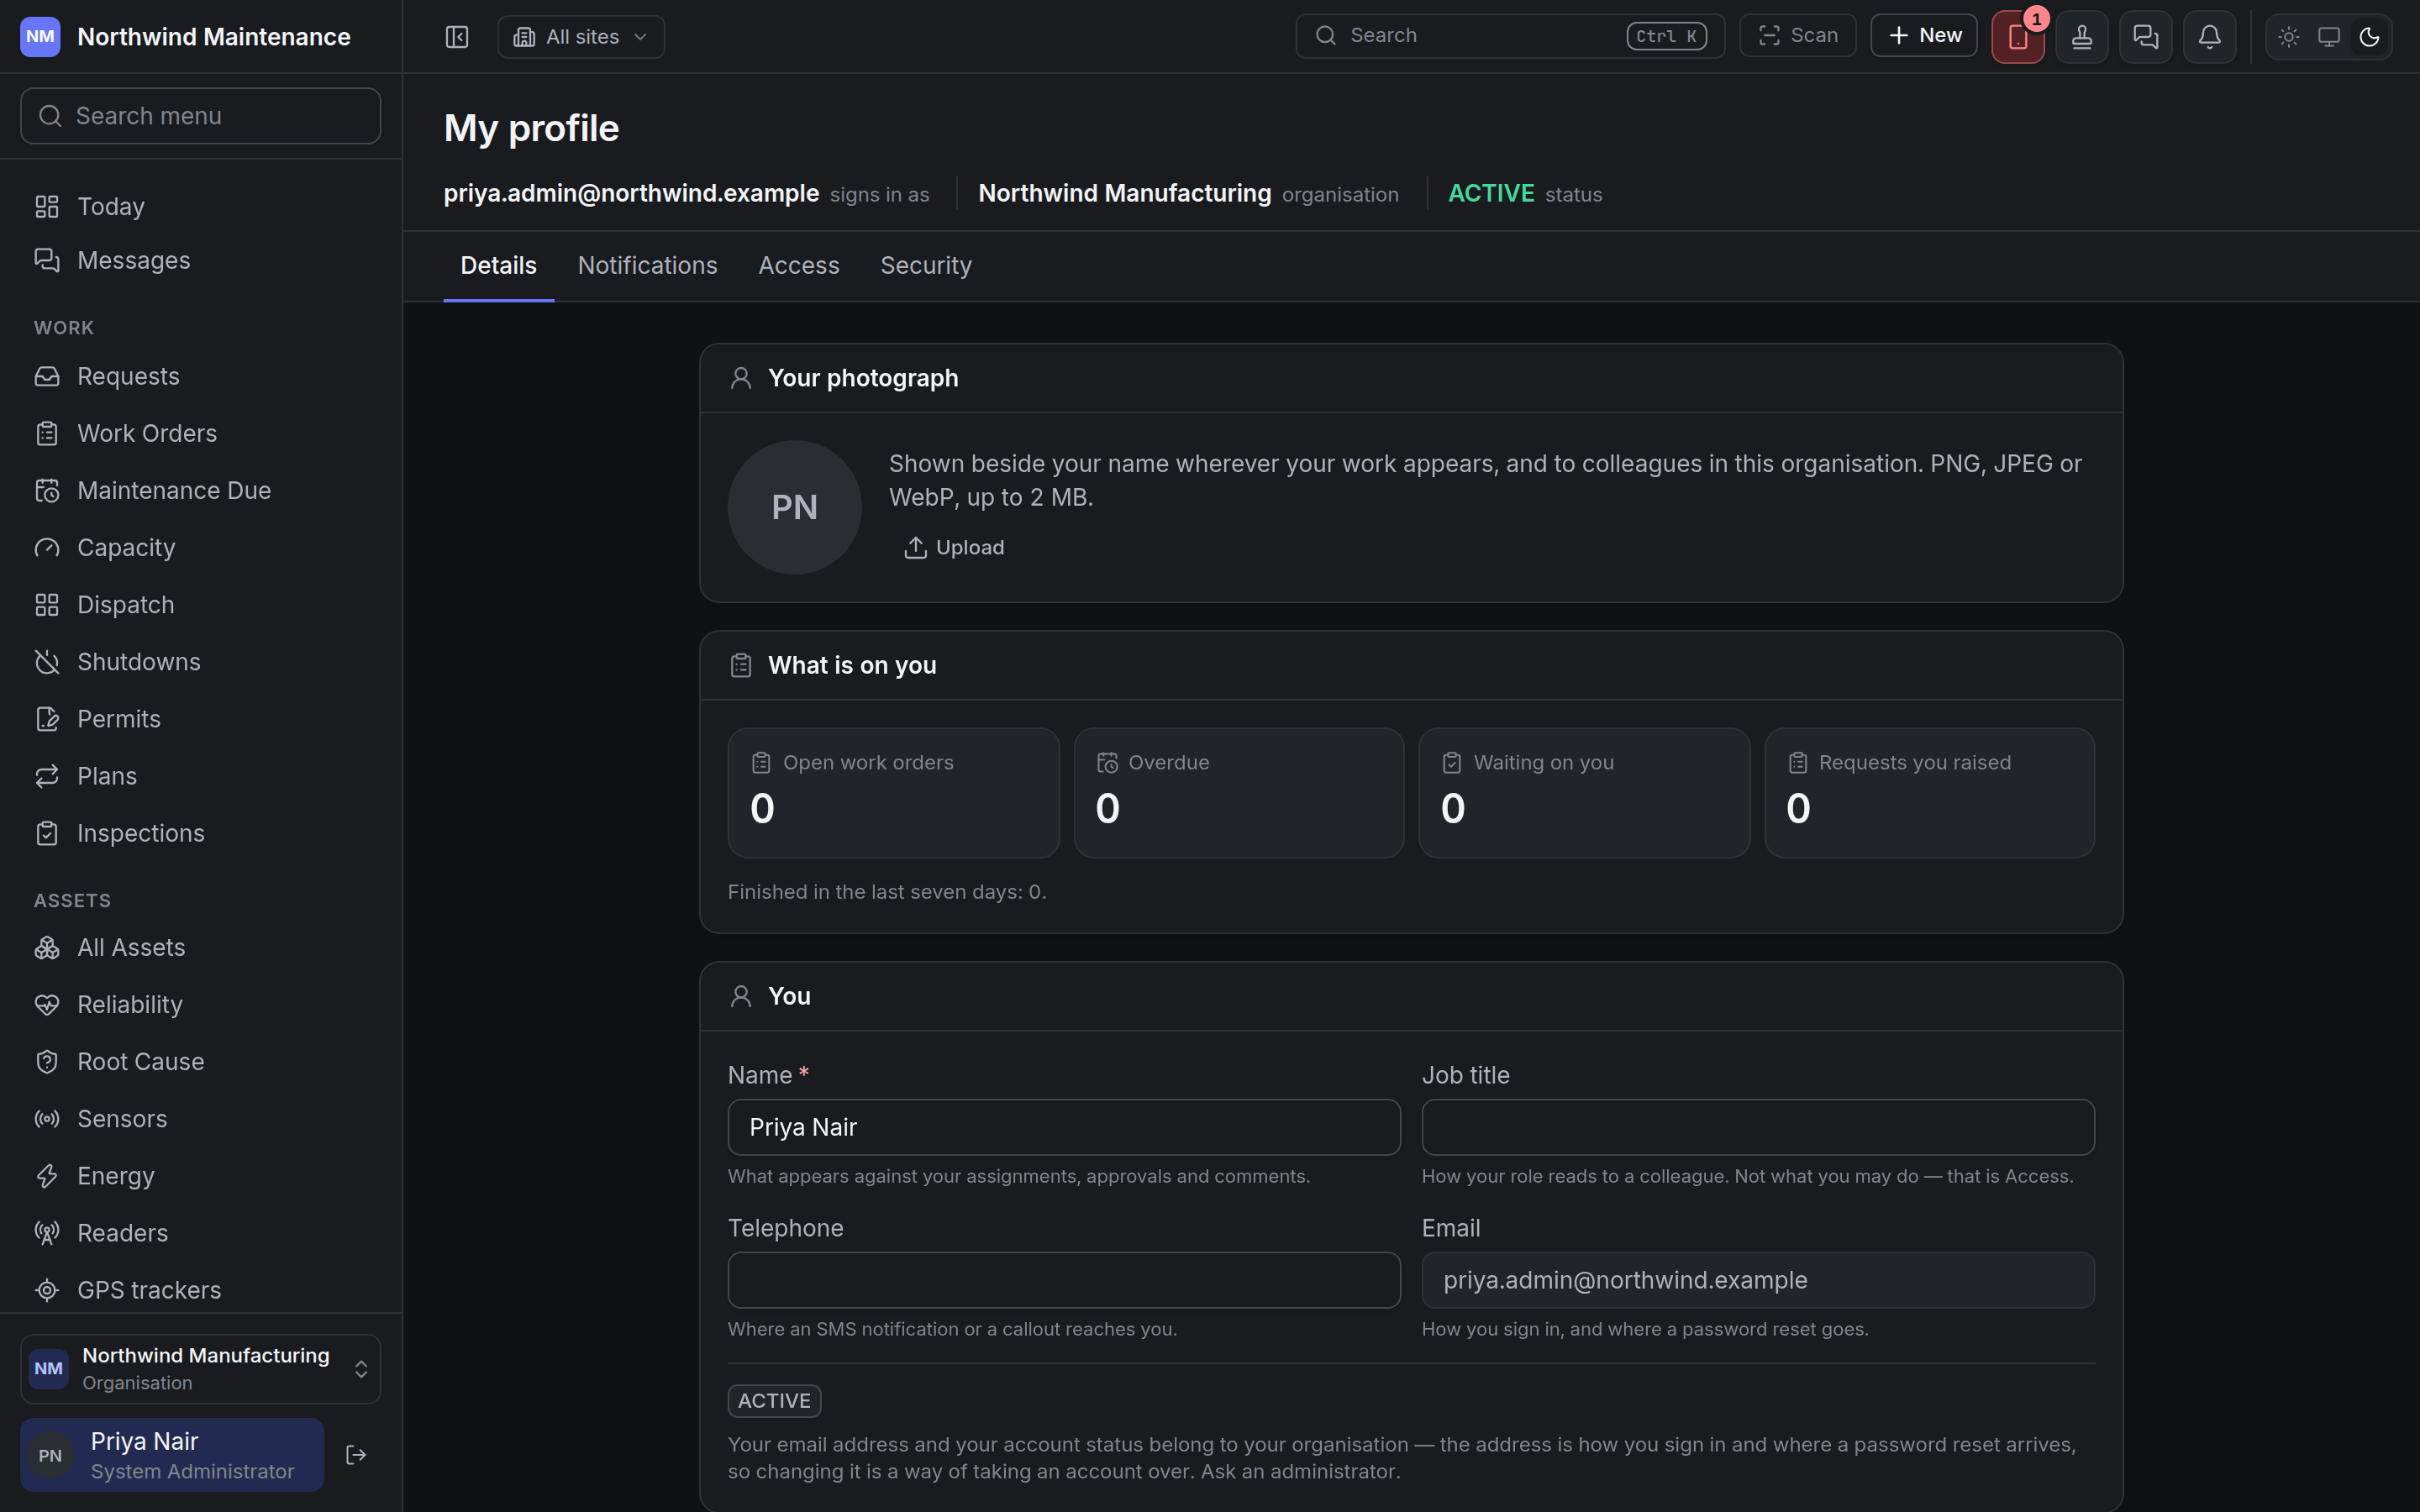
Task: Click the Name input field
Action: click(x=1064, y=1127)
